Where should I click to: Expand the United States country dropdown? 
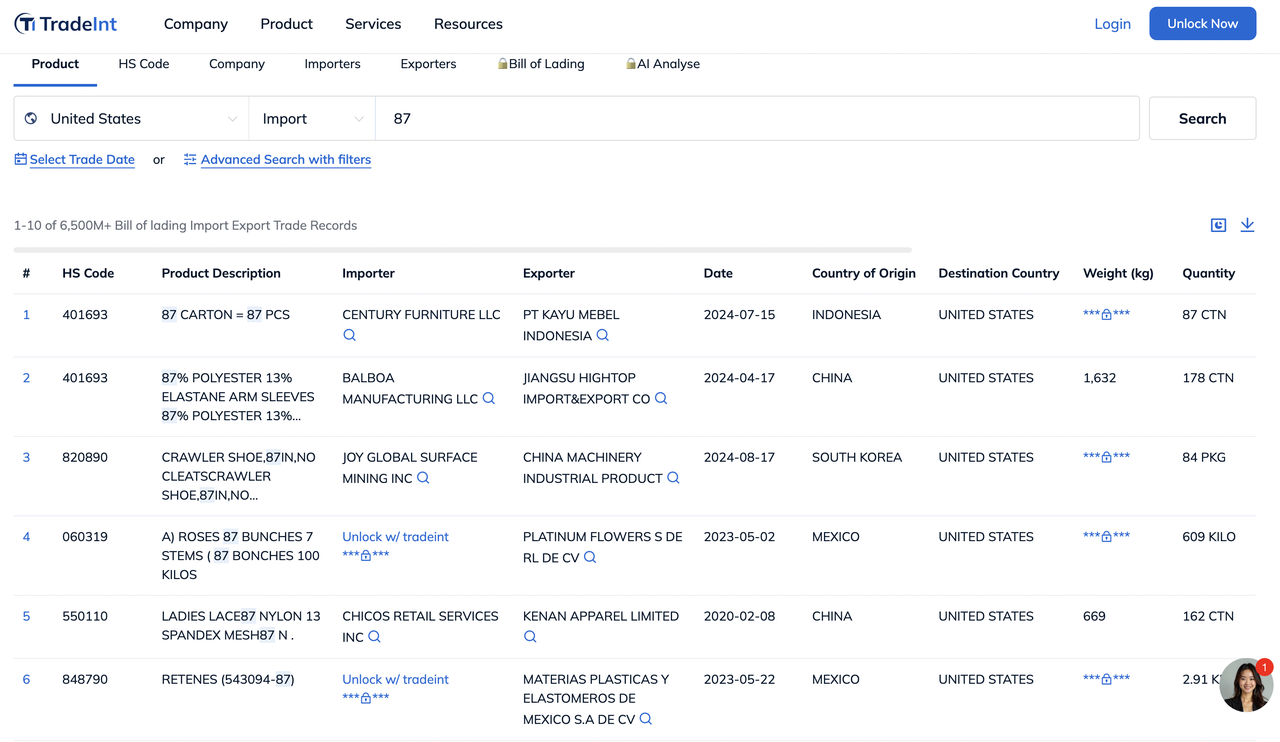(x=131, y=118)
